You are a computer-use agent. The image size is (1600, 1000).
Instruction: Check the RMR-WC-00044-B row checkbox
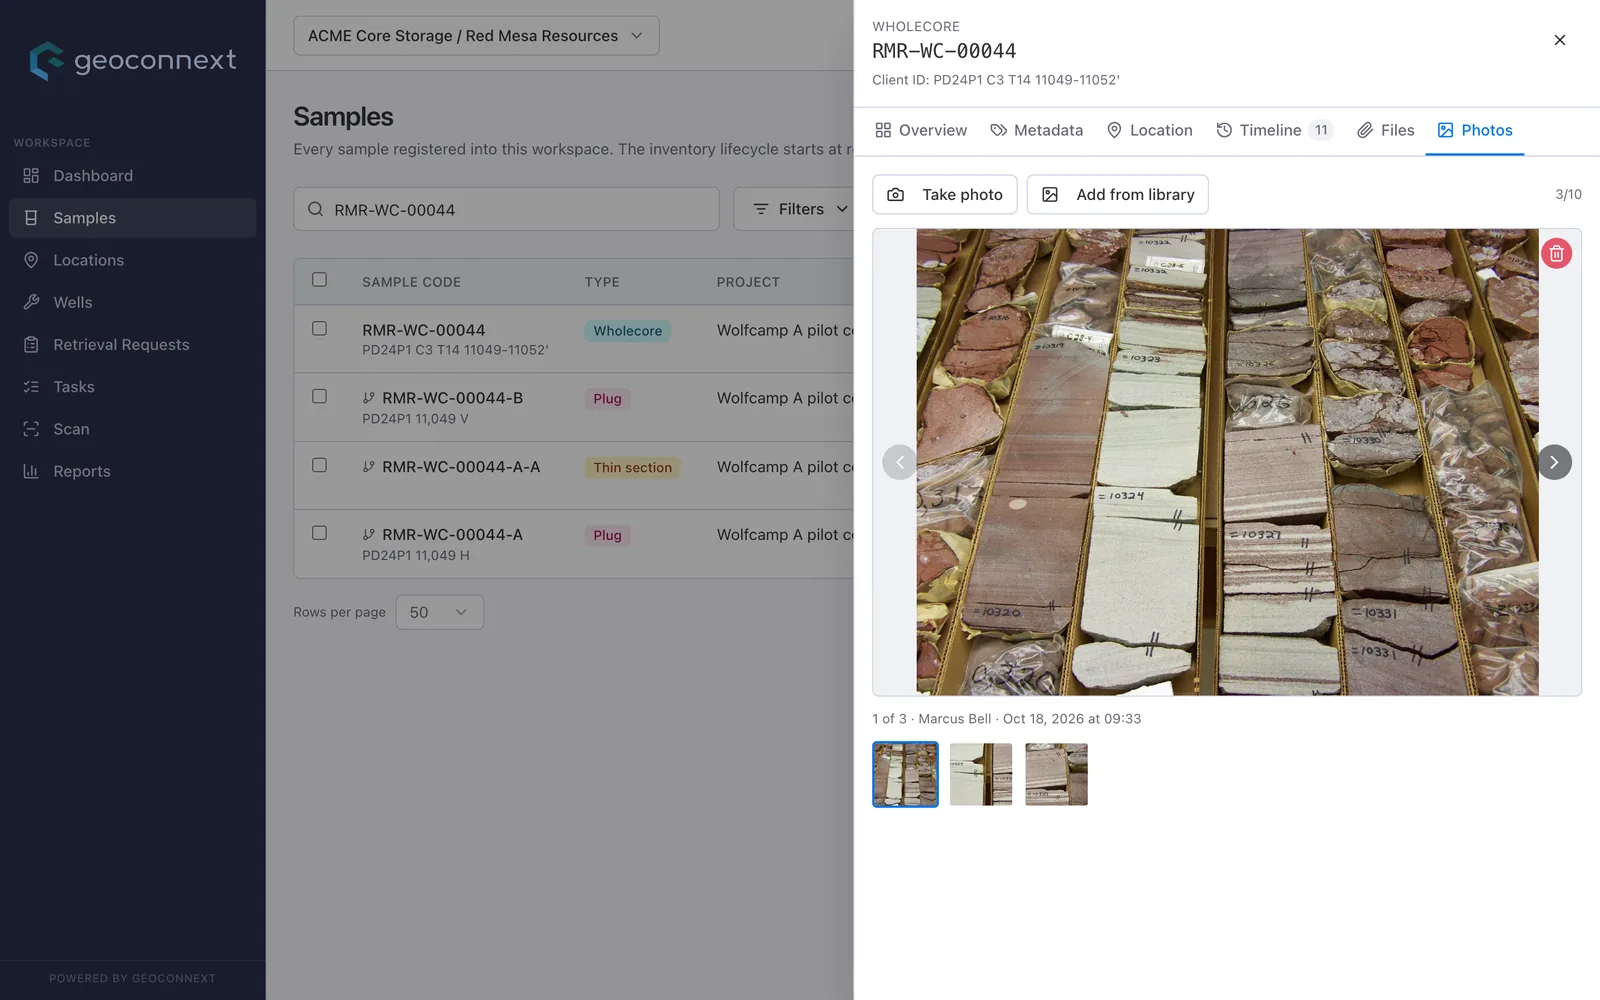(x=319, y=396)
